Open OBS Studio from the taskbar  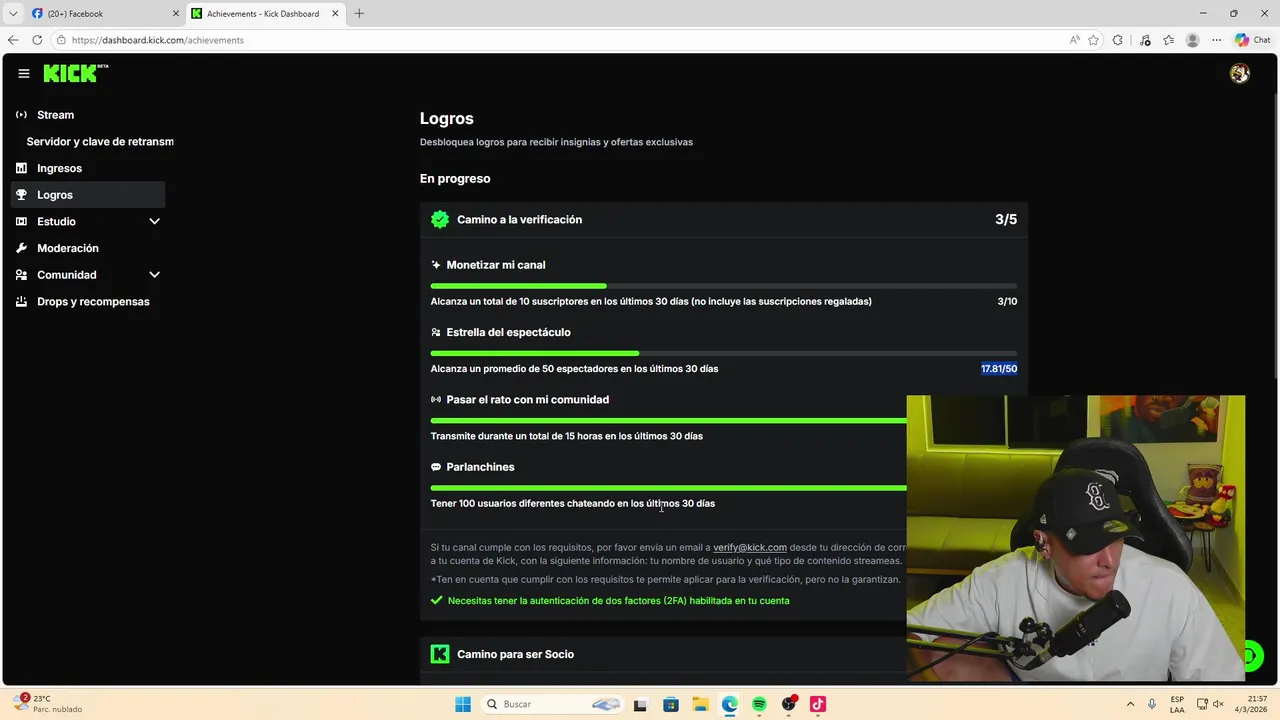pyautogui.click(x=789, y=704)
